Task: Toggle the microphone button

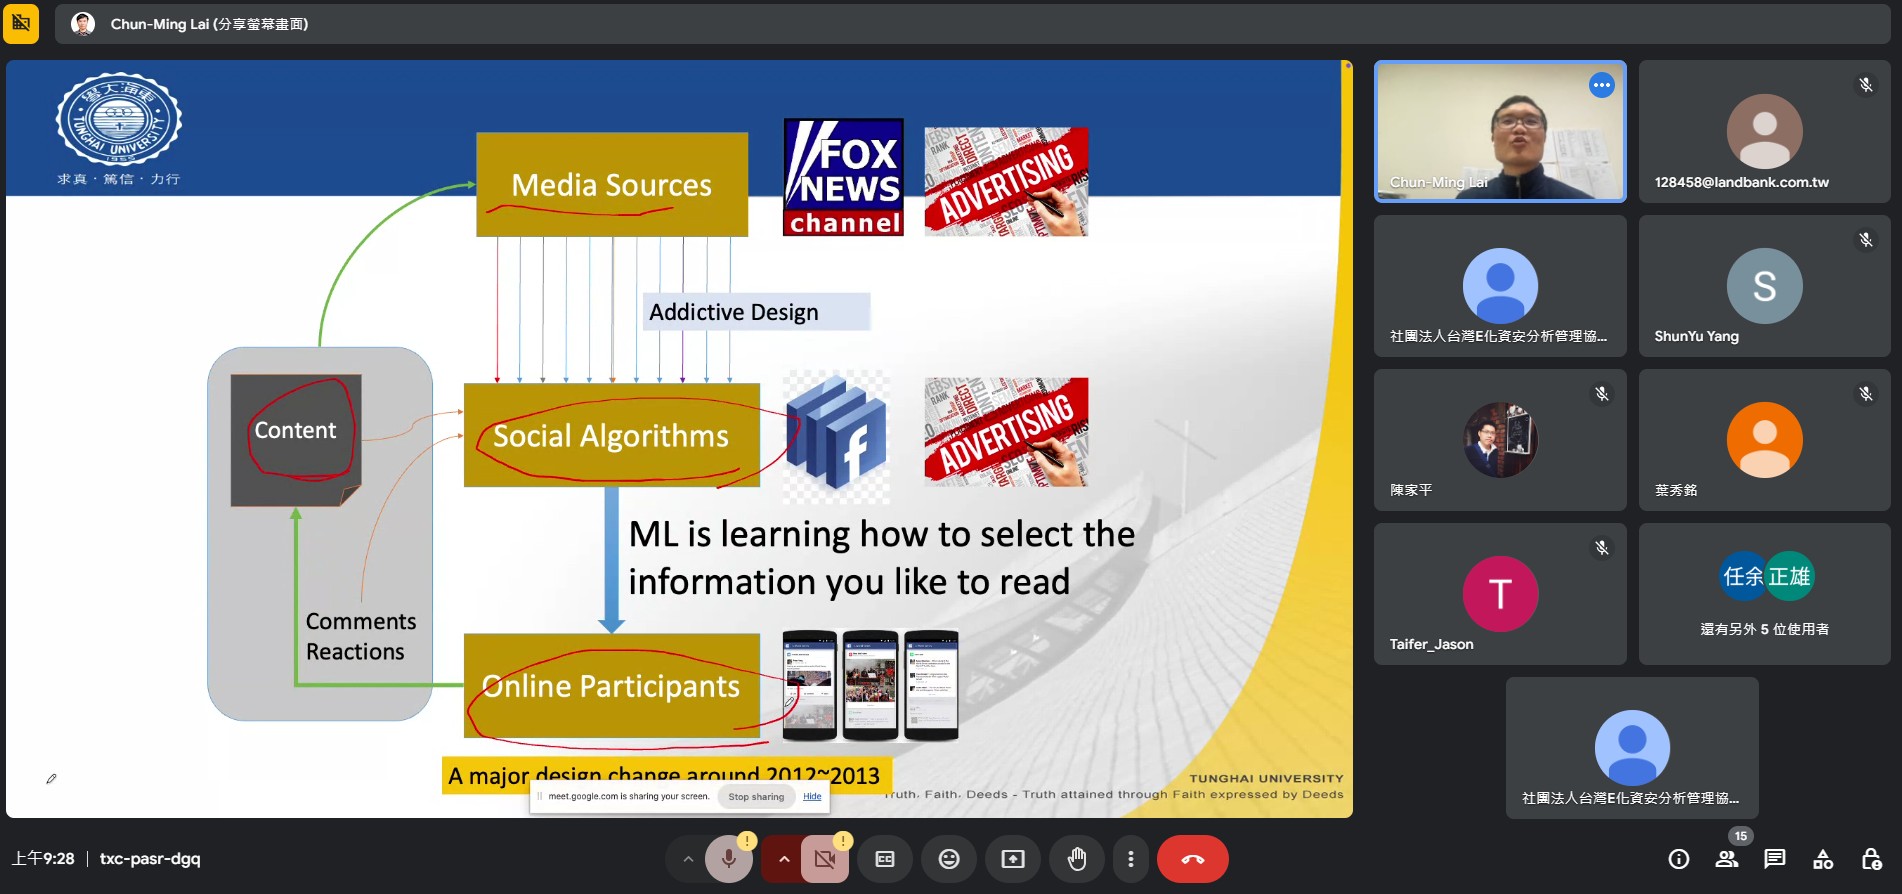Action: (x=728, y=859)
